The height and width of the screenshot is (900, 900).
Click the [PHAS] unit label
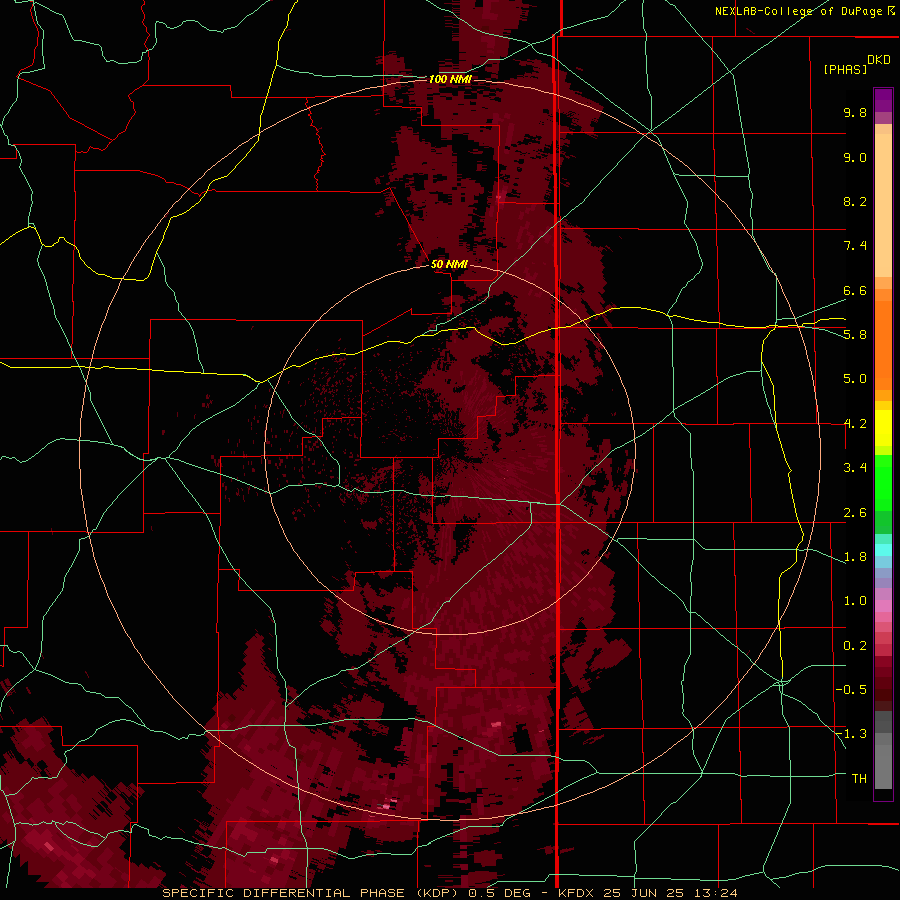pos(845,69)
